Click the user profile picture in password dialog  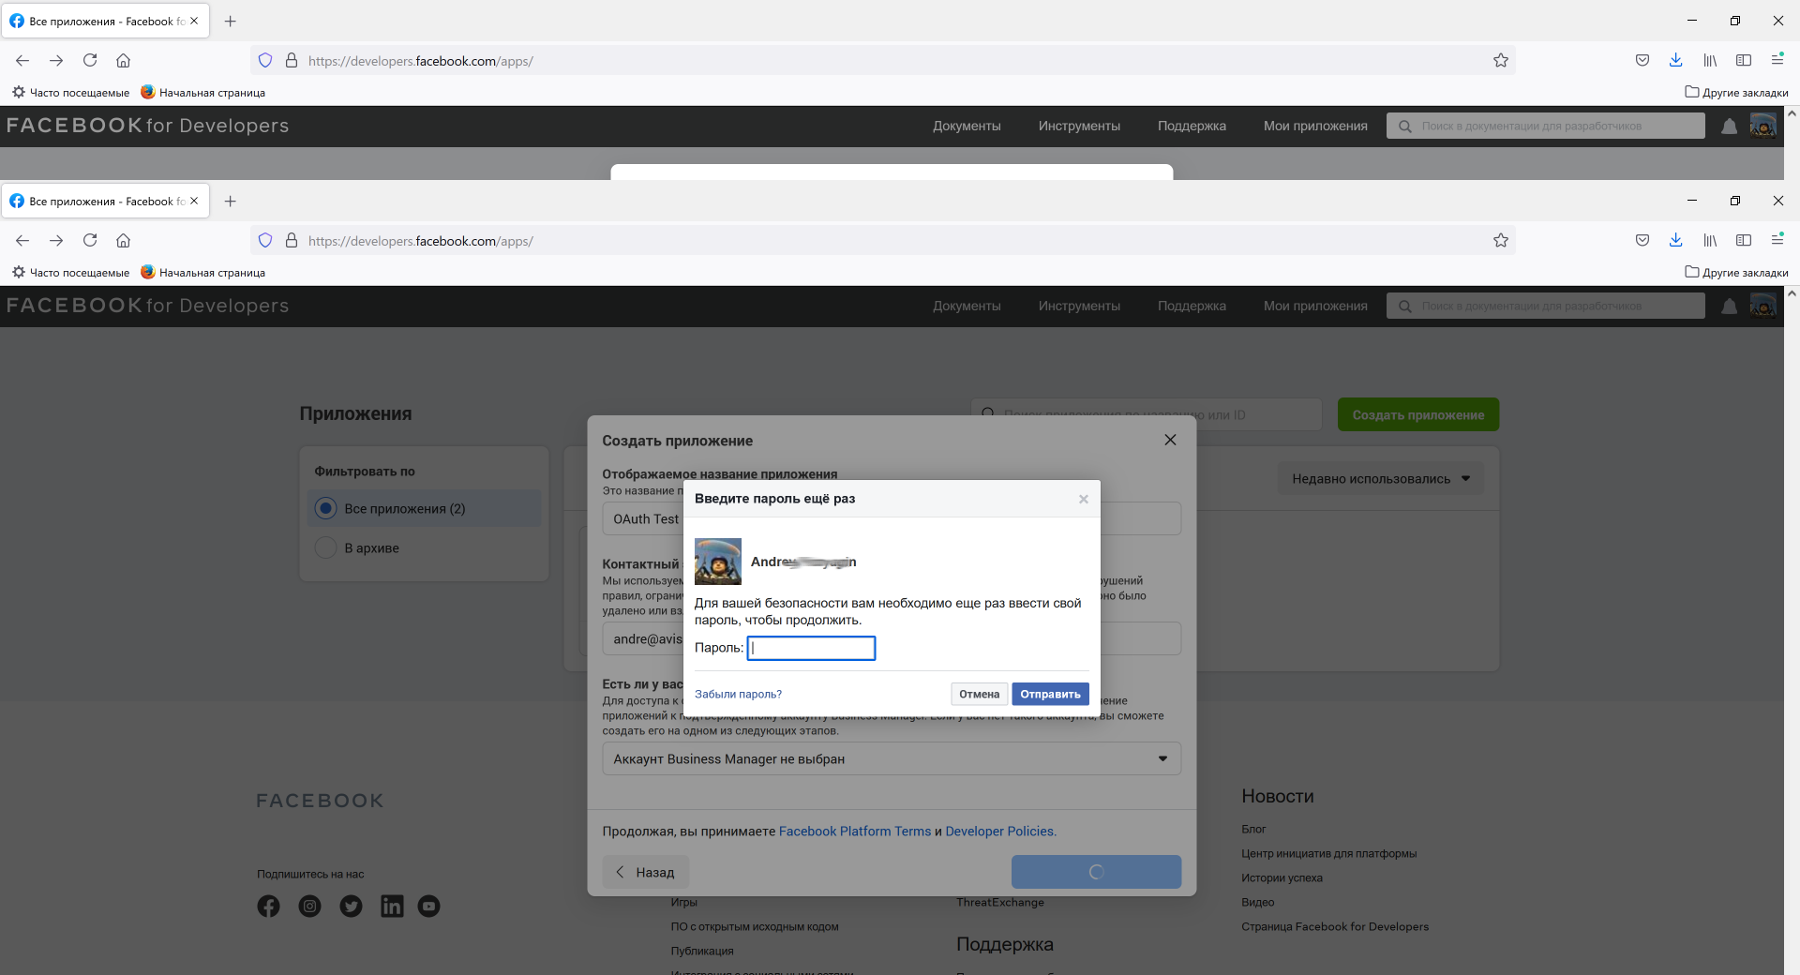[x=718, y=562]
